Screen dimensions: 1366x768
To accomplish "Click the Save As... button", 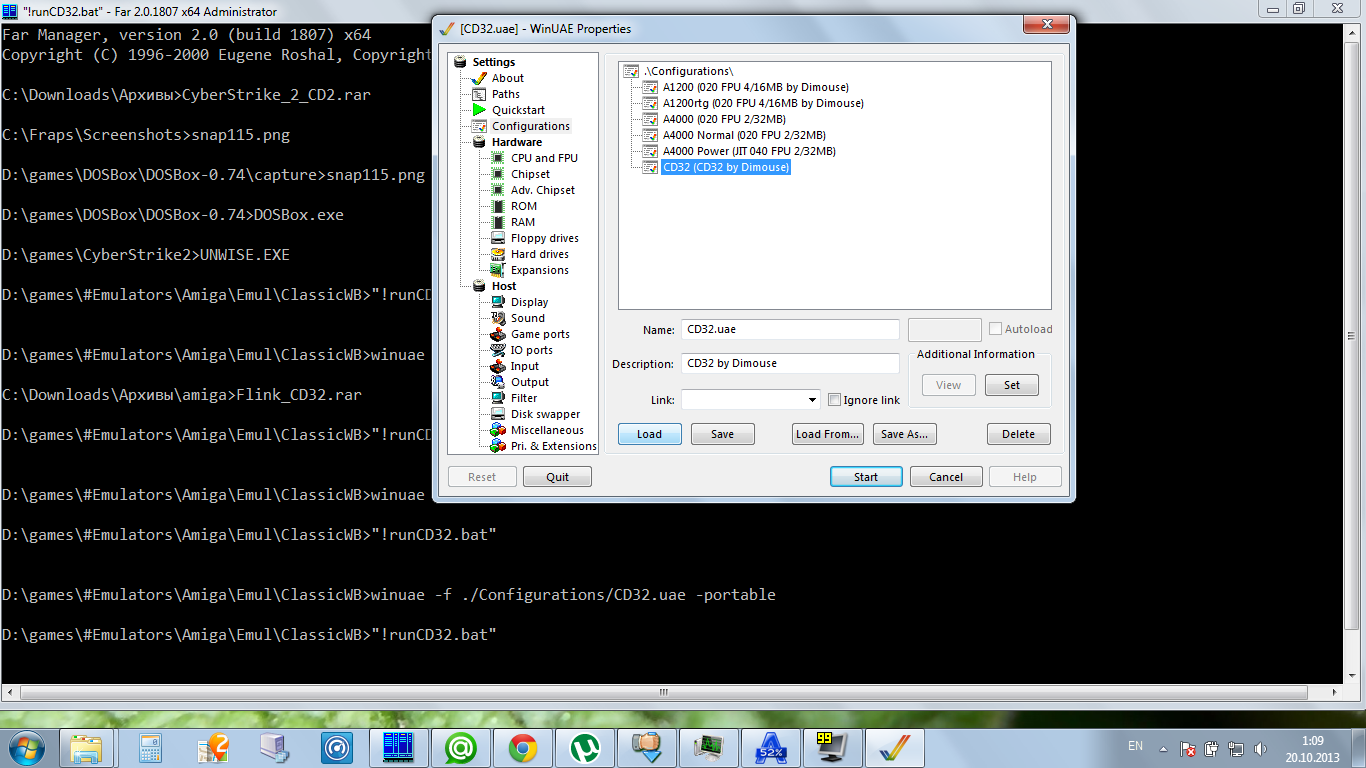I will pos(905,434).
